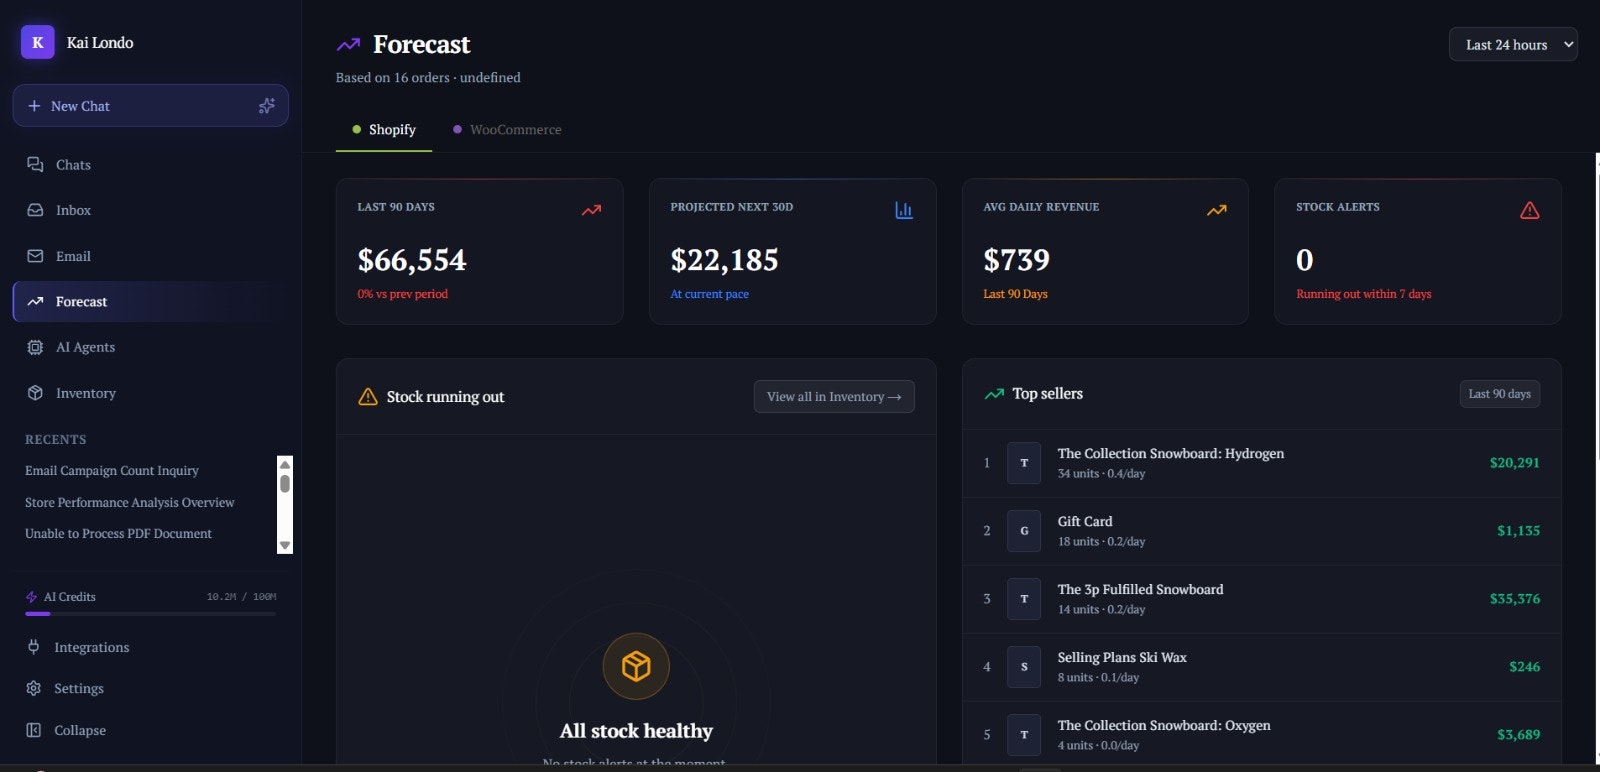Click the Settings gear icon
The height and width of the screenshot is (772, 1600).
click(x=33, y=688)
